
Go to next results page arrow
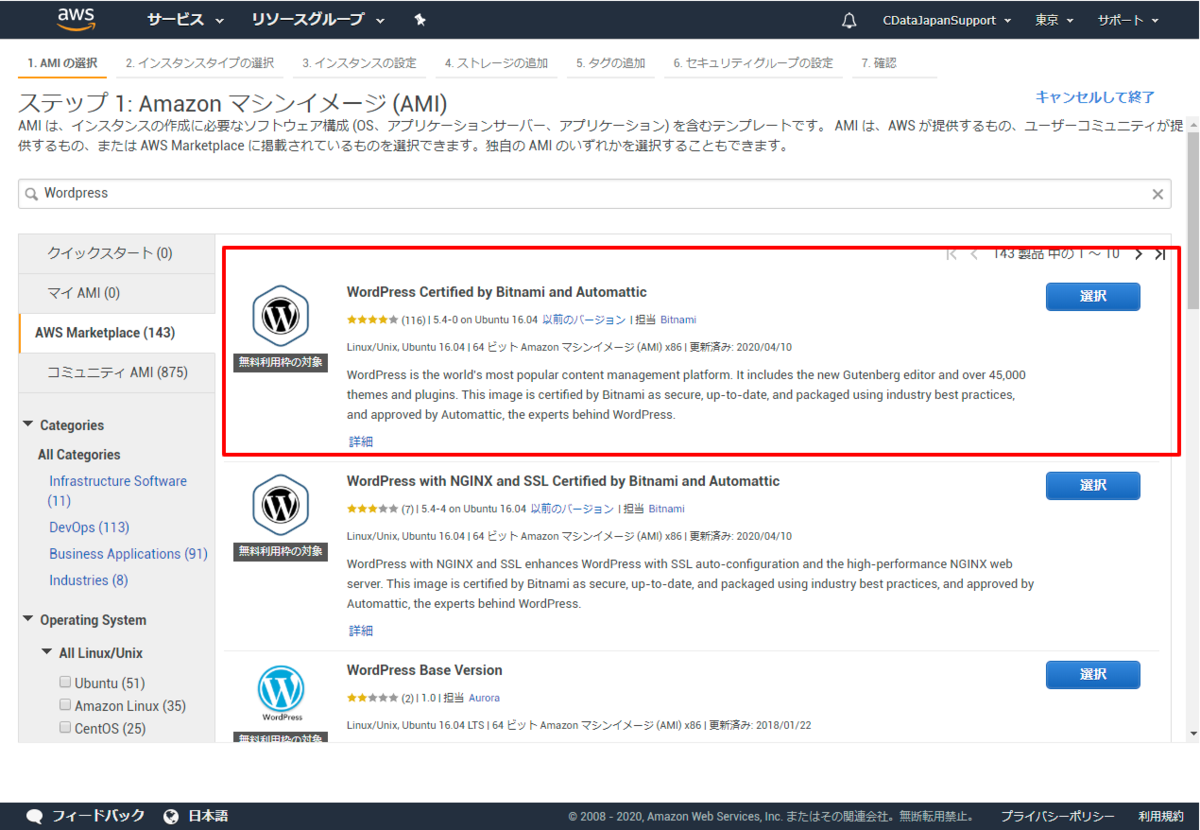coord(1138,254)
